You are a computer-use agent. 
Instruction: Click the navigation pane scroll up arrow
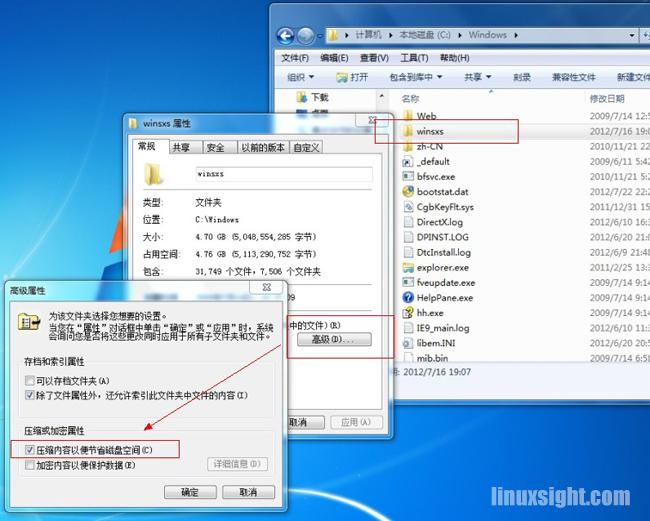coord(381,97)
